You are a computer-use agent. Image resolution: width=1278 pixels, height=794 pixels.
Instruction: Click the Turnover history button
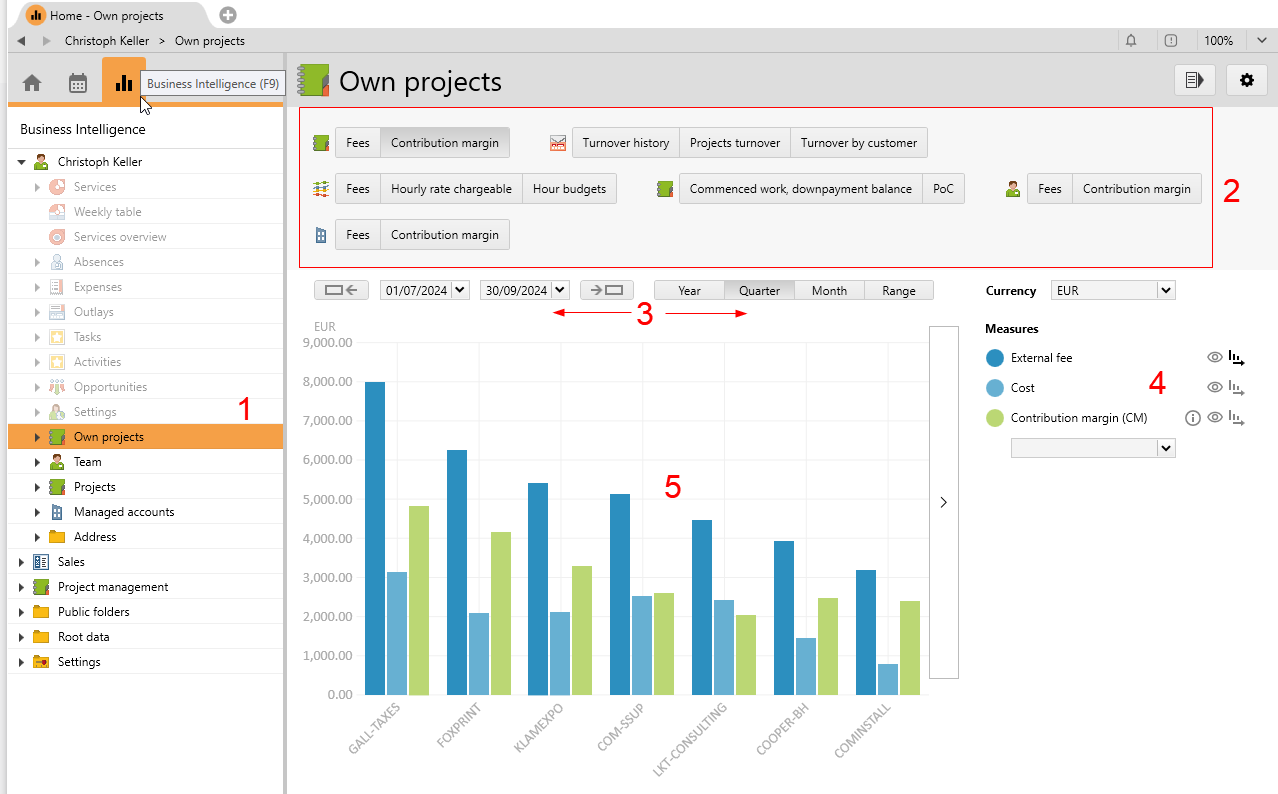(625, 143)
